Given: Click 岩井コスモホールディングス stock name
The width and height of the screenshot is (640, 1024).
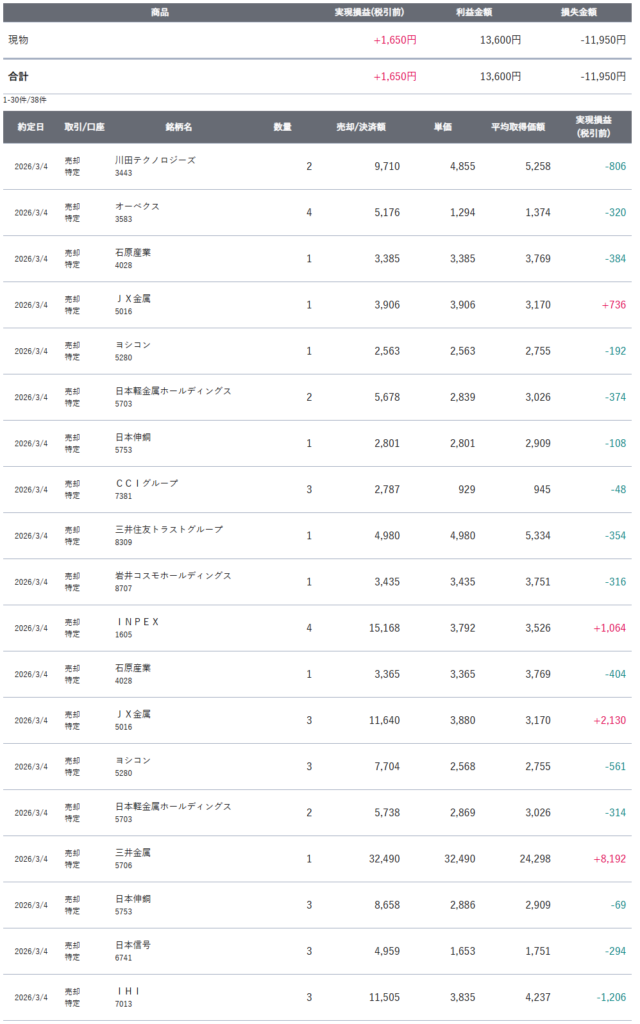Looking at the screenshot, I should pos(172,576).
